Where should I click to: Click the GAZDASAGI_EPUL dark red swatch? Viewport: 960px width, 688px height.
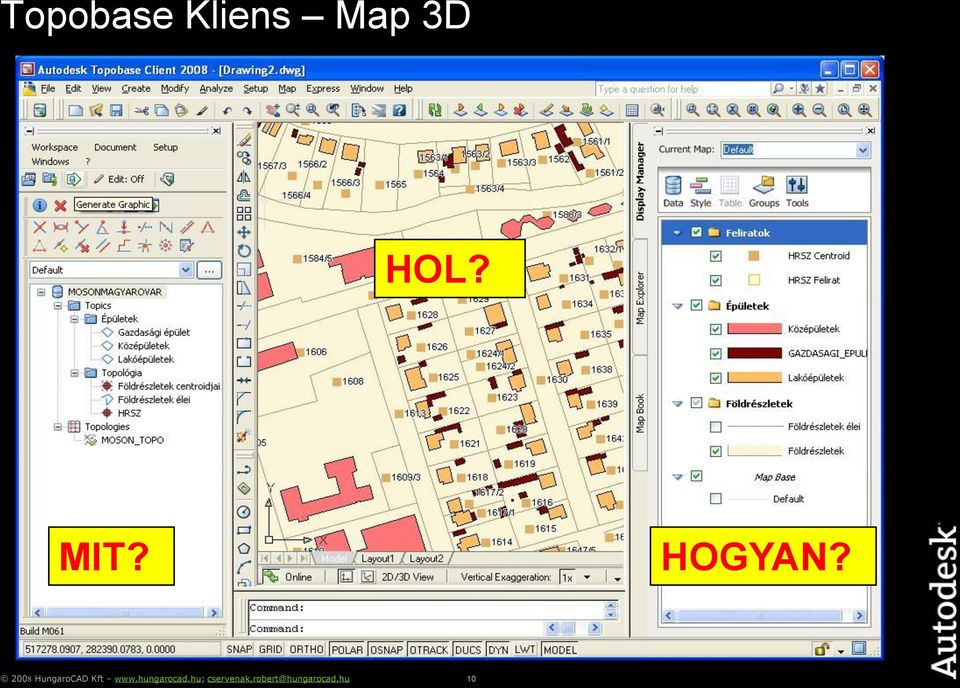click(754, 353)
